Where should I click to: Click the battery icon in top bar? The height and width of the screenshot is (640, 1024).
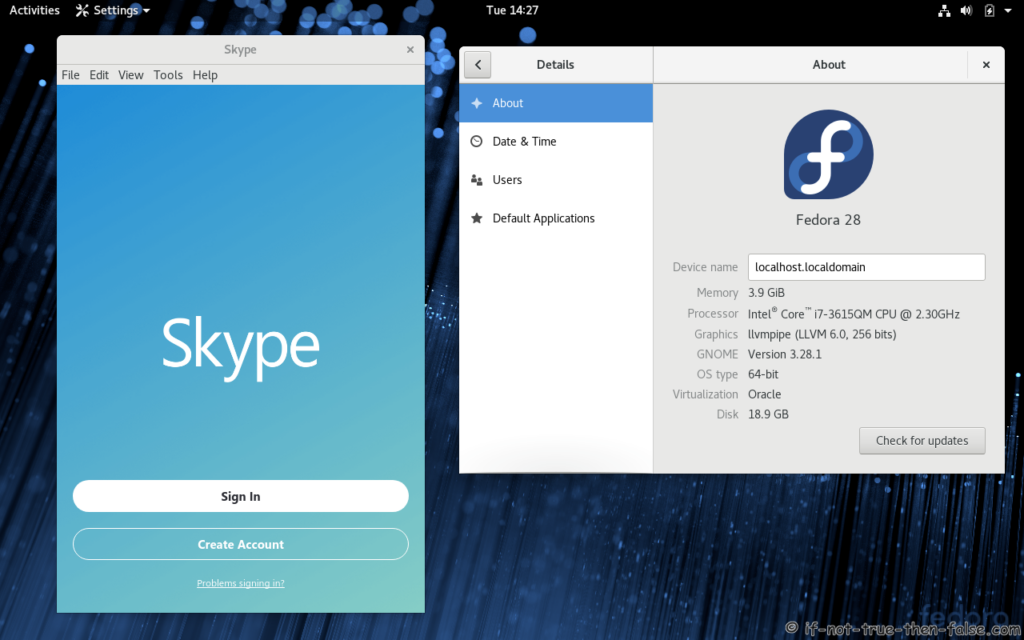coord(989,10)
